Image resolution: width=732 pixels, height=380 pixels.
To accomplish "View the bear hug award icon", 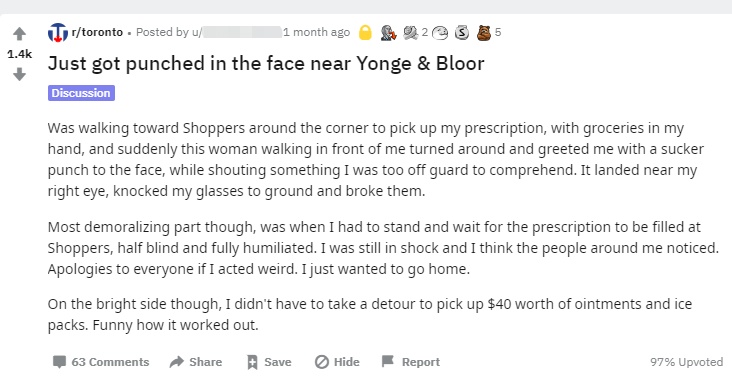I will (x=484, y=32).
